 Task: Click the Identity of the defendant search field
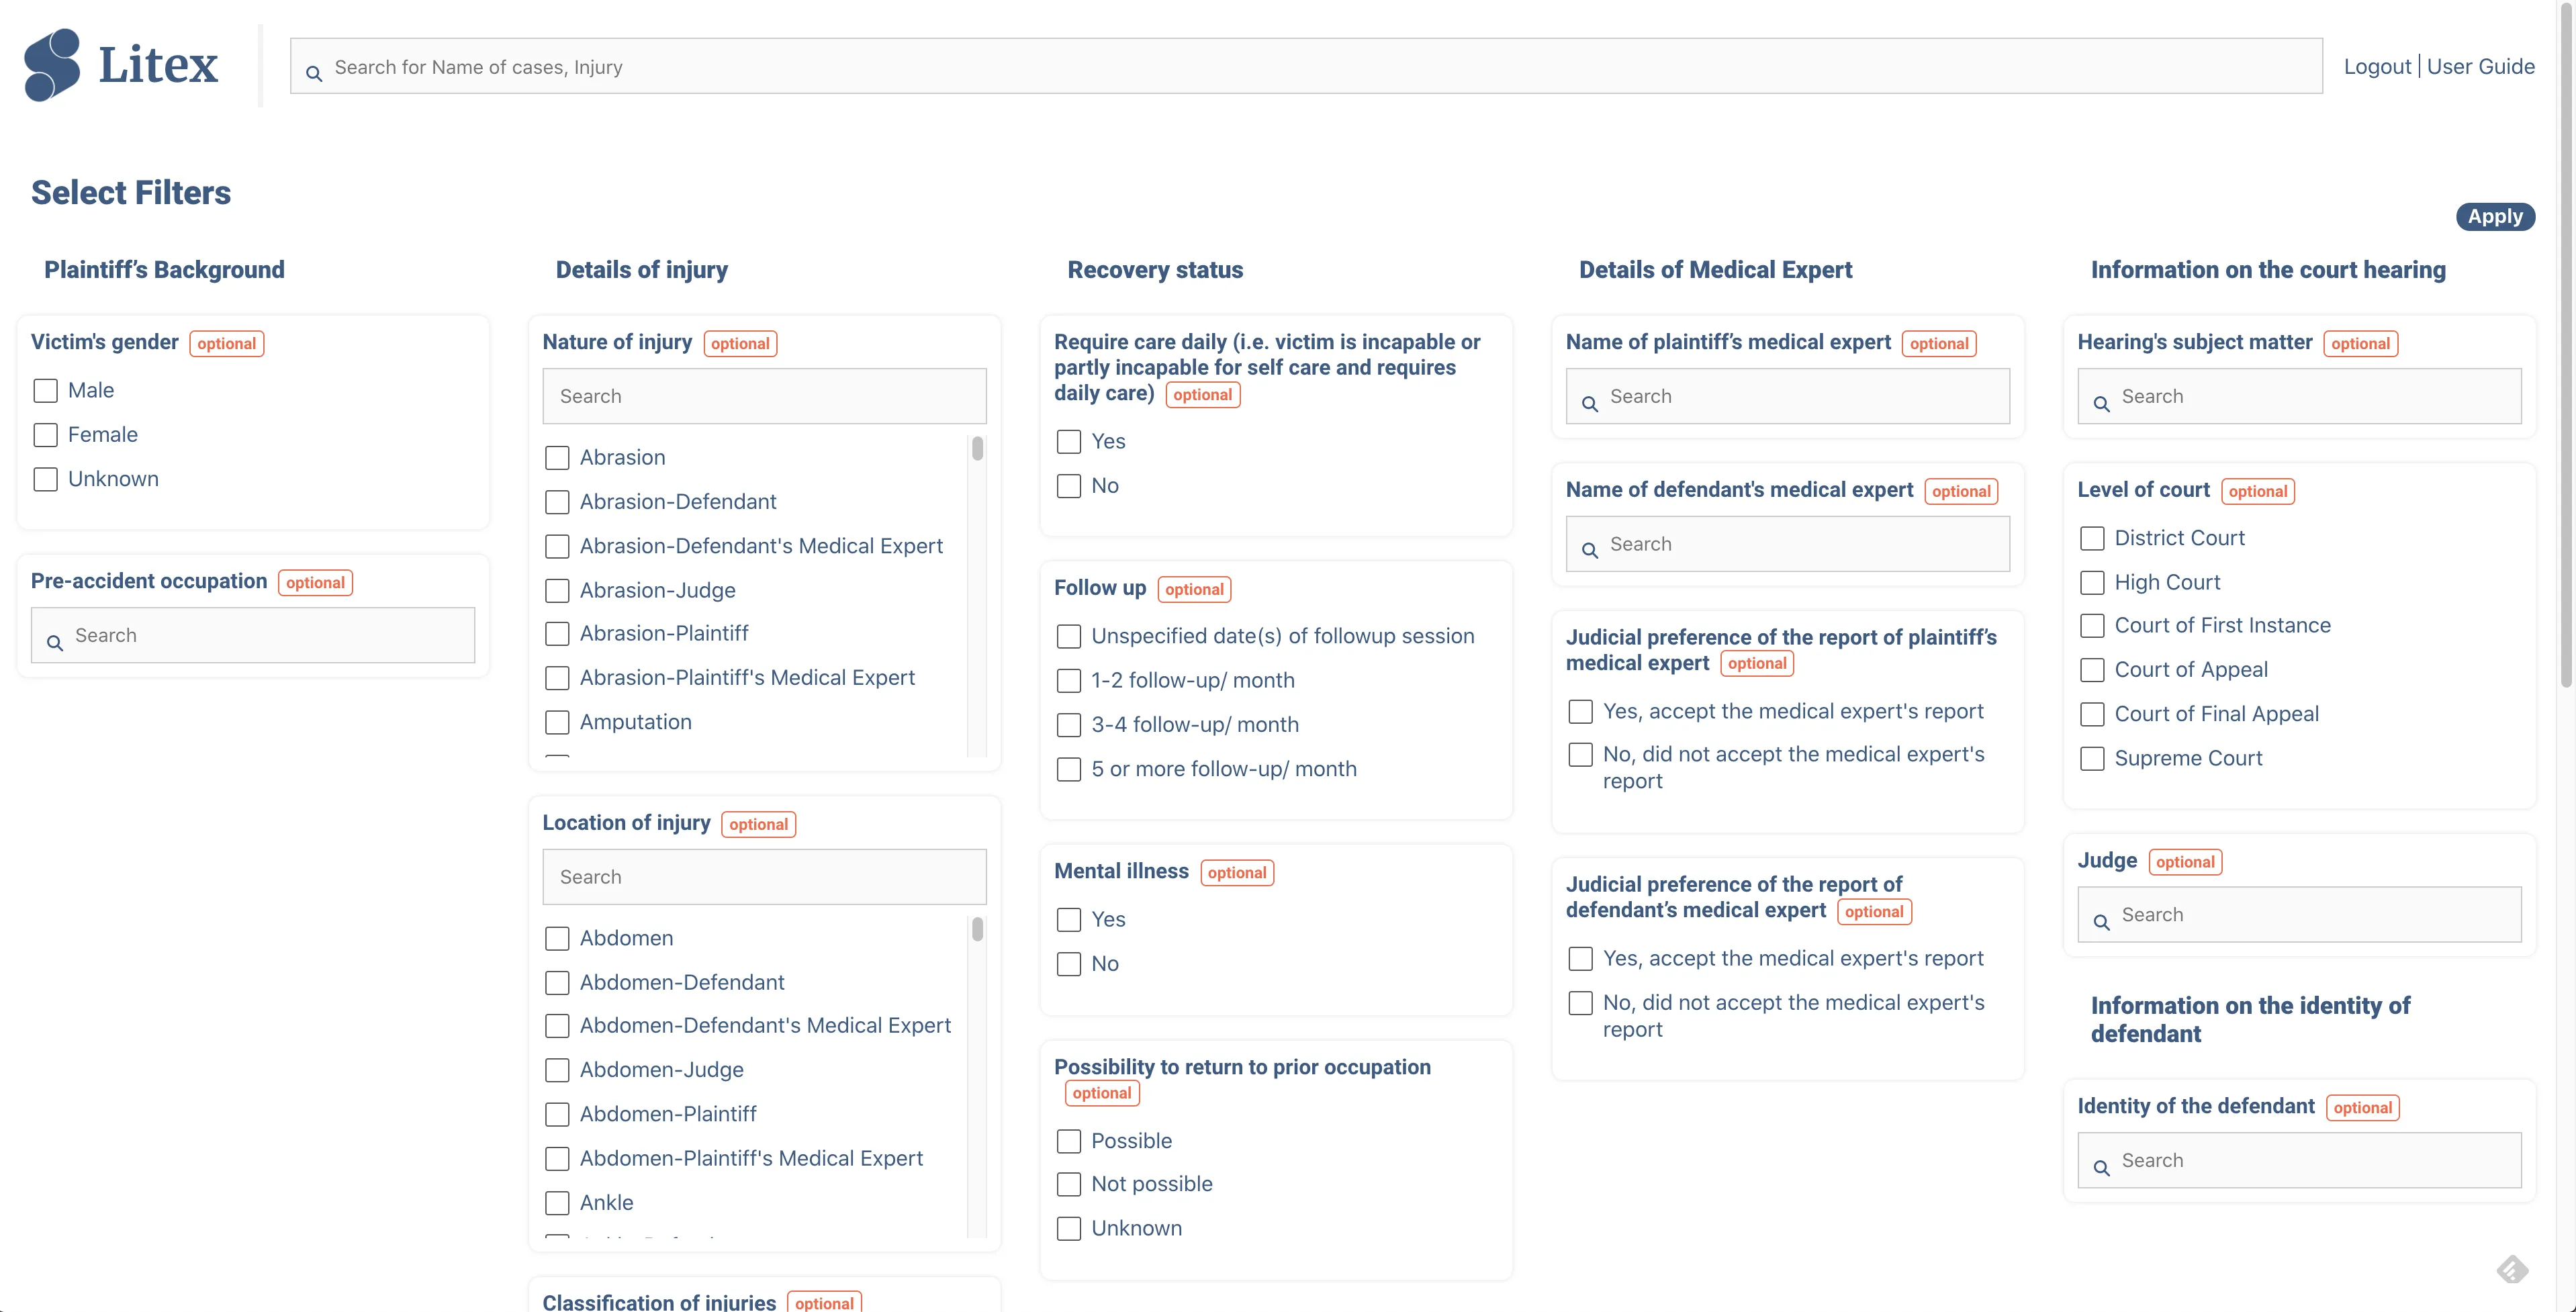coord(2299,1160)
